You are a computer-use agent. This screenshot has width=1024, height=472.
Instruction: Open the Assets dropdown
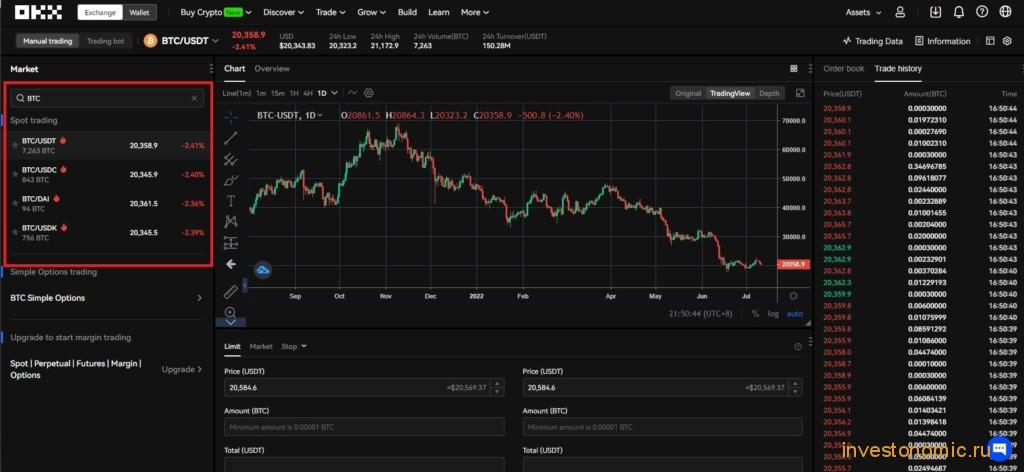click(x=863, y=12)
